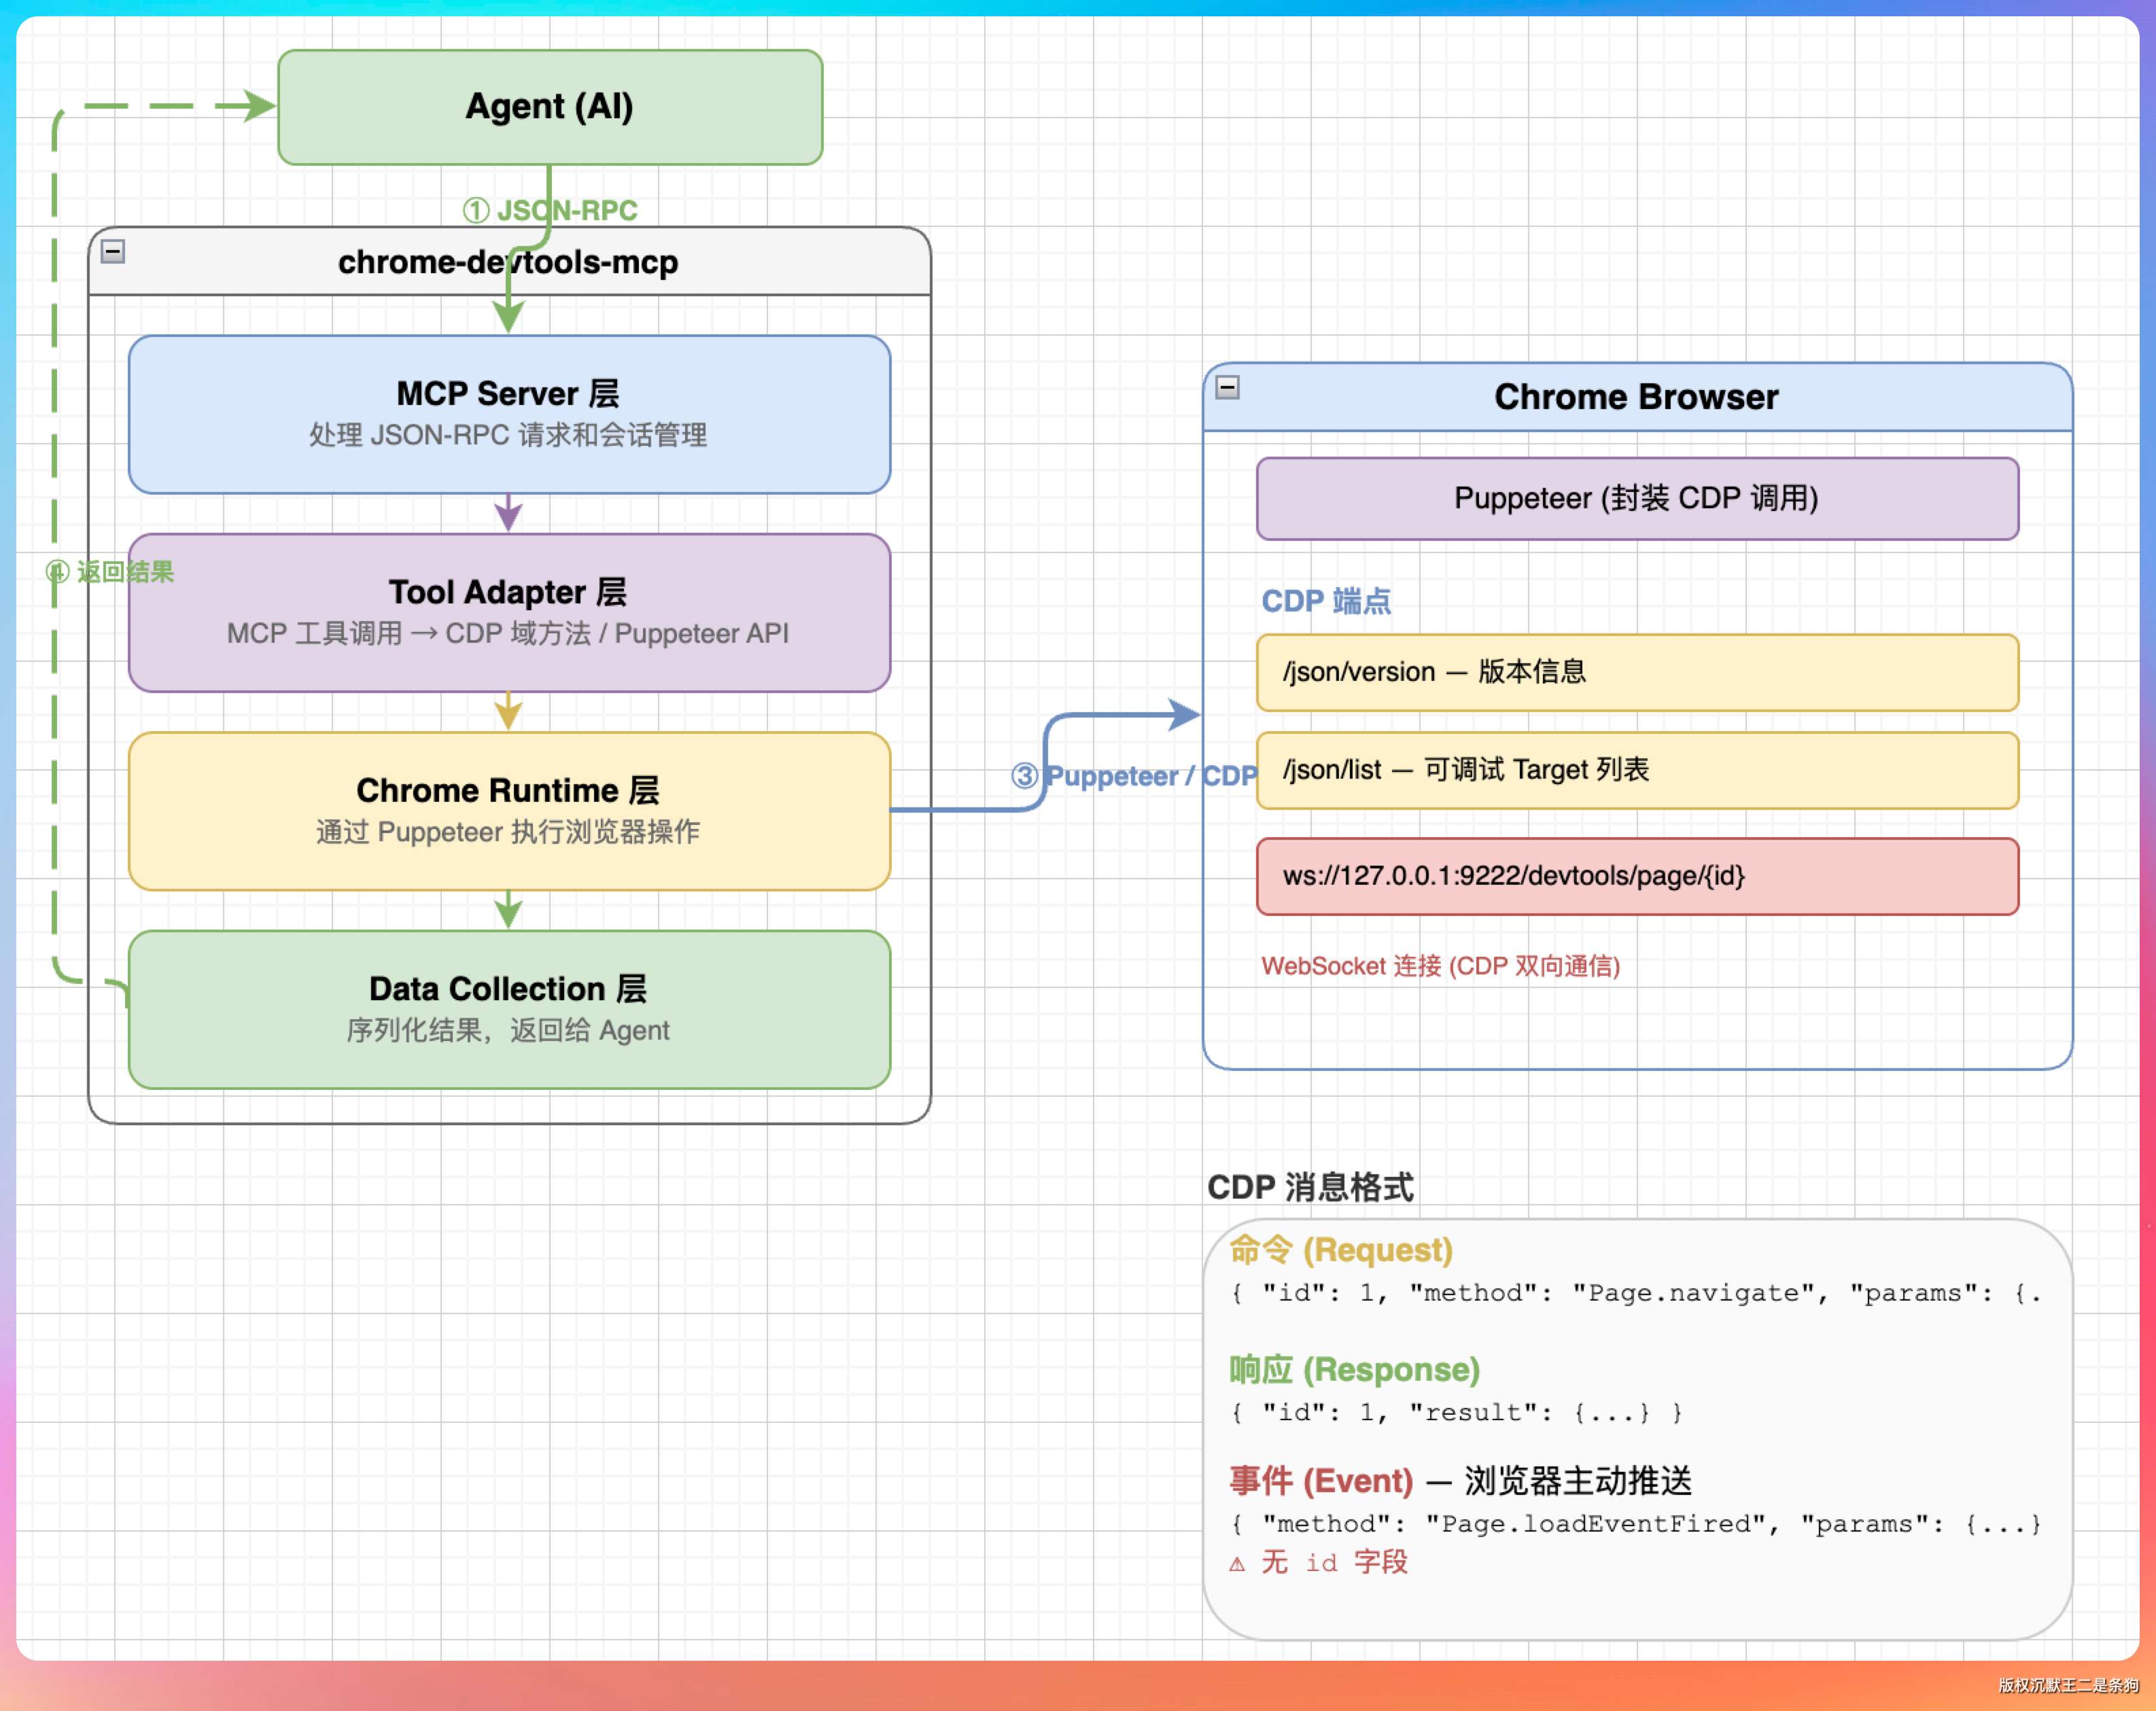
Task: Click the 序列化结果，返回给 Agent subtitle
Action: click(508, 1030)
